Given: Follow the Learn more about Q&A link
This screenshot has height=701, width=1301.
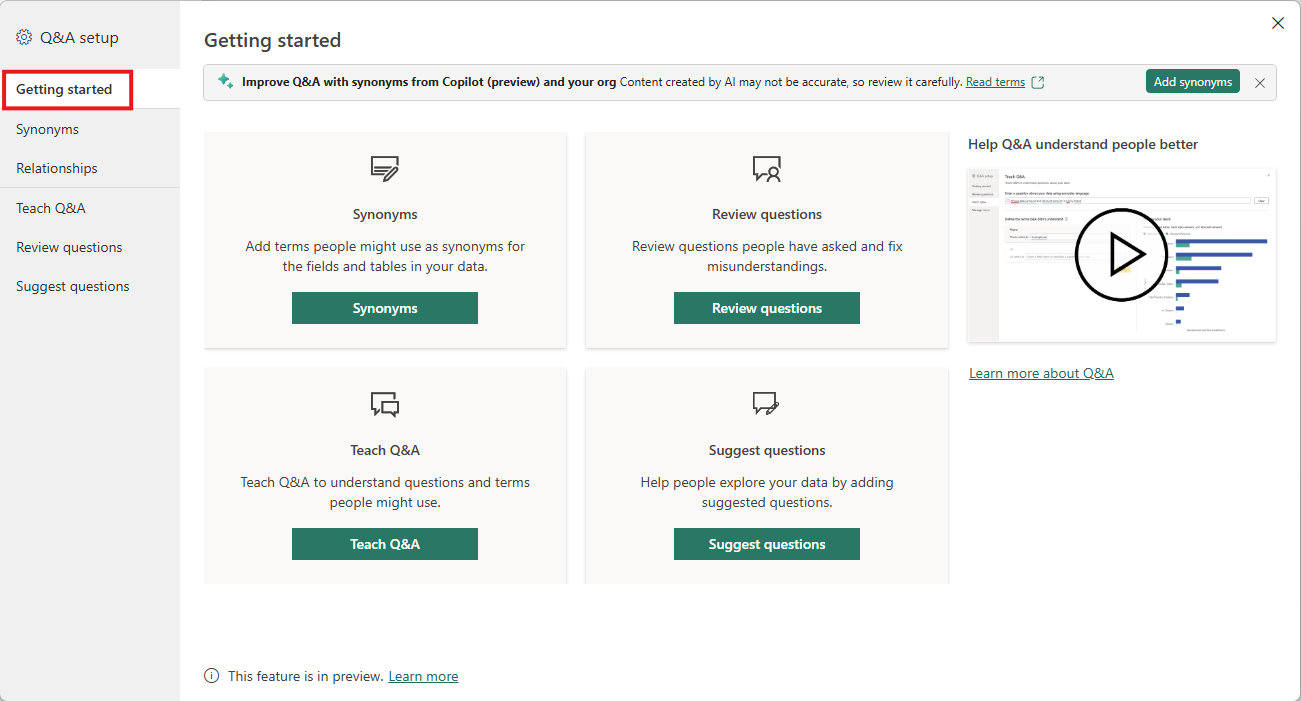Looking at the screenshot, I should 1041,373.
